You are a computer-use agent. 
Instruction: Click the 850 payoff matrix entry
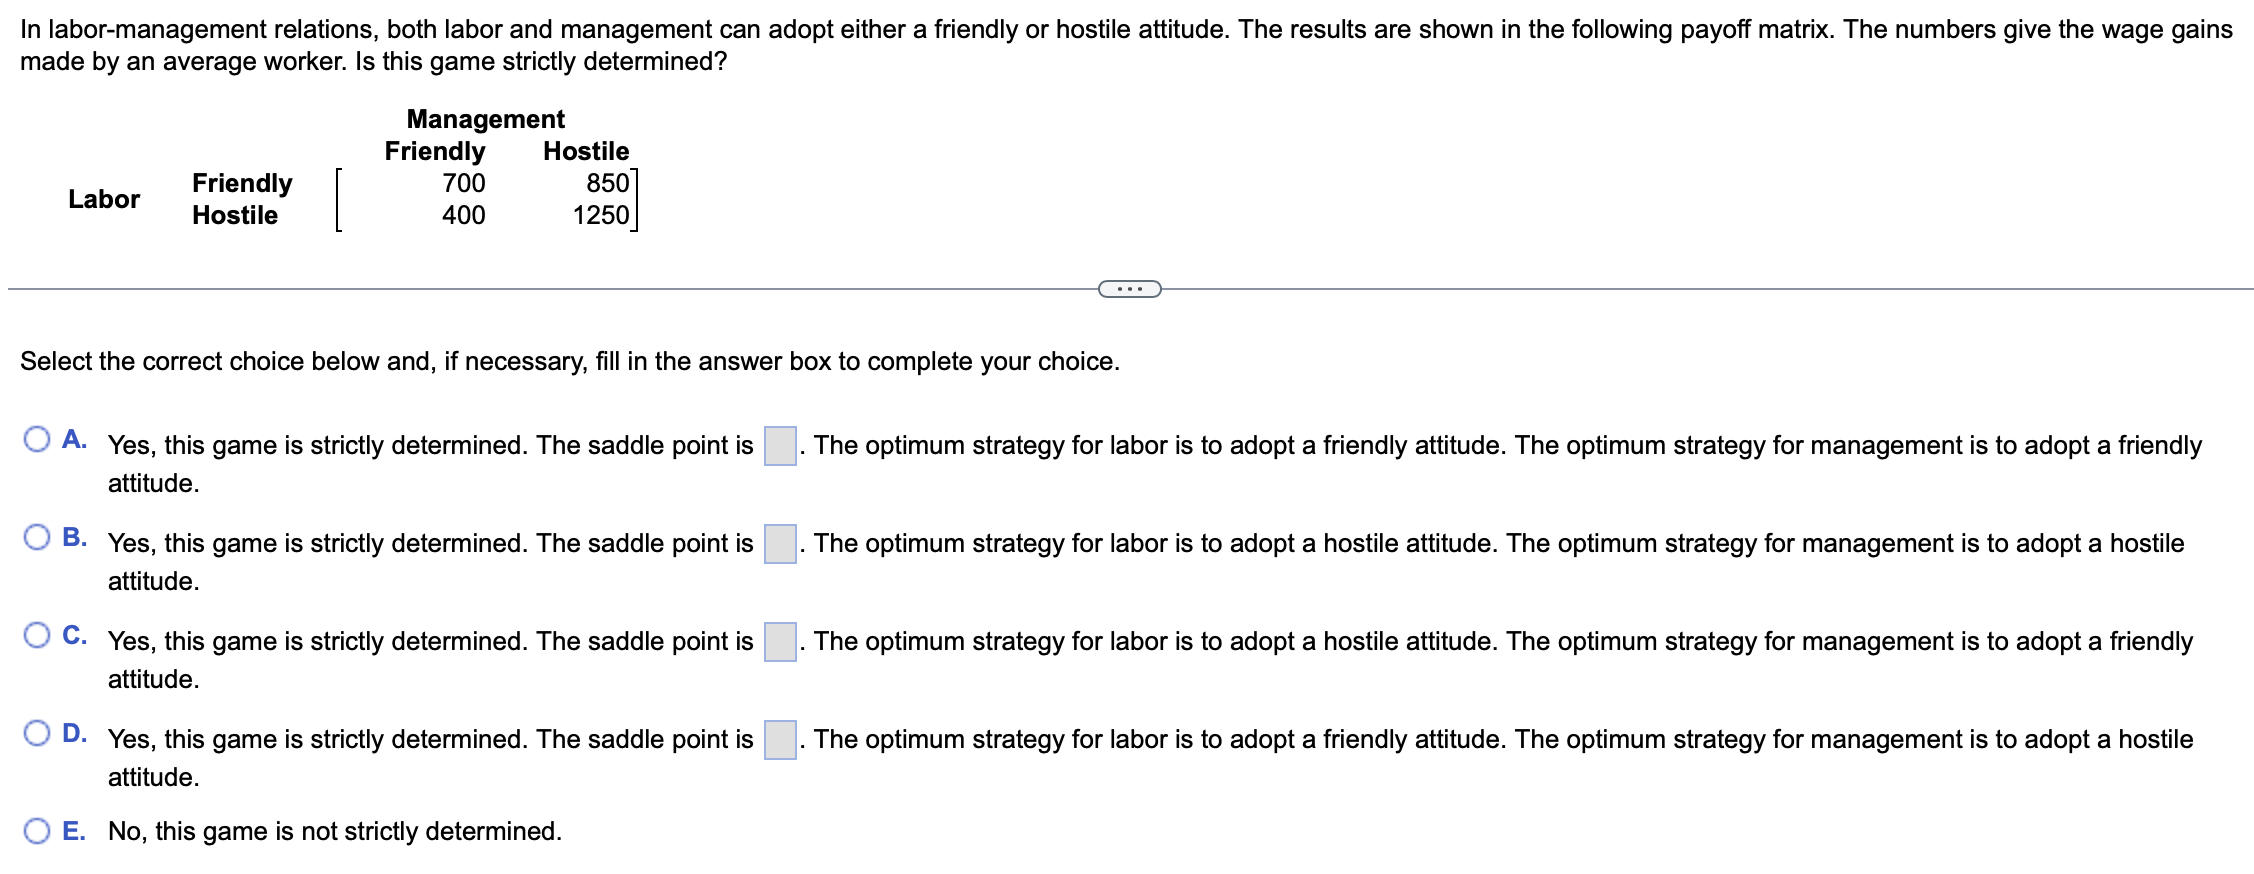608,183
